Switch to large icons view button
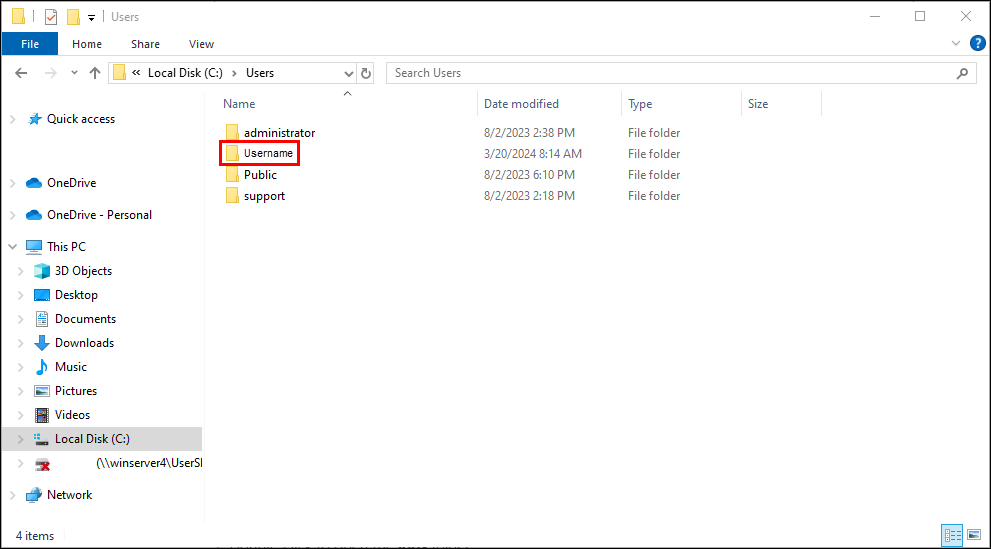The image size is (991, 549). coord(974,535)
